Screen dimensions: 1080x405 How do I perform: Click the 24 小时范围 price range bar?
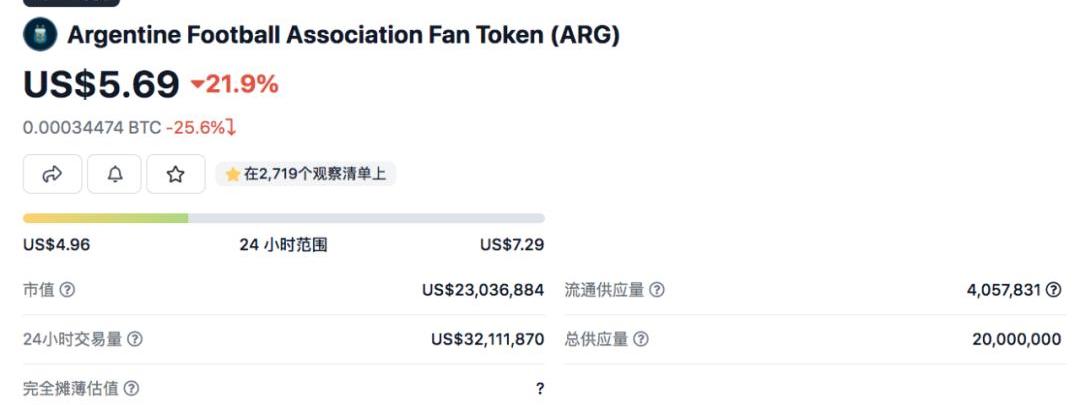[x=284, y=218]
